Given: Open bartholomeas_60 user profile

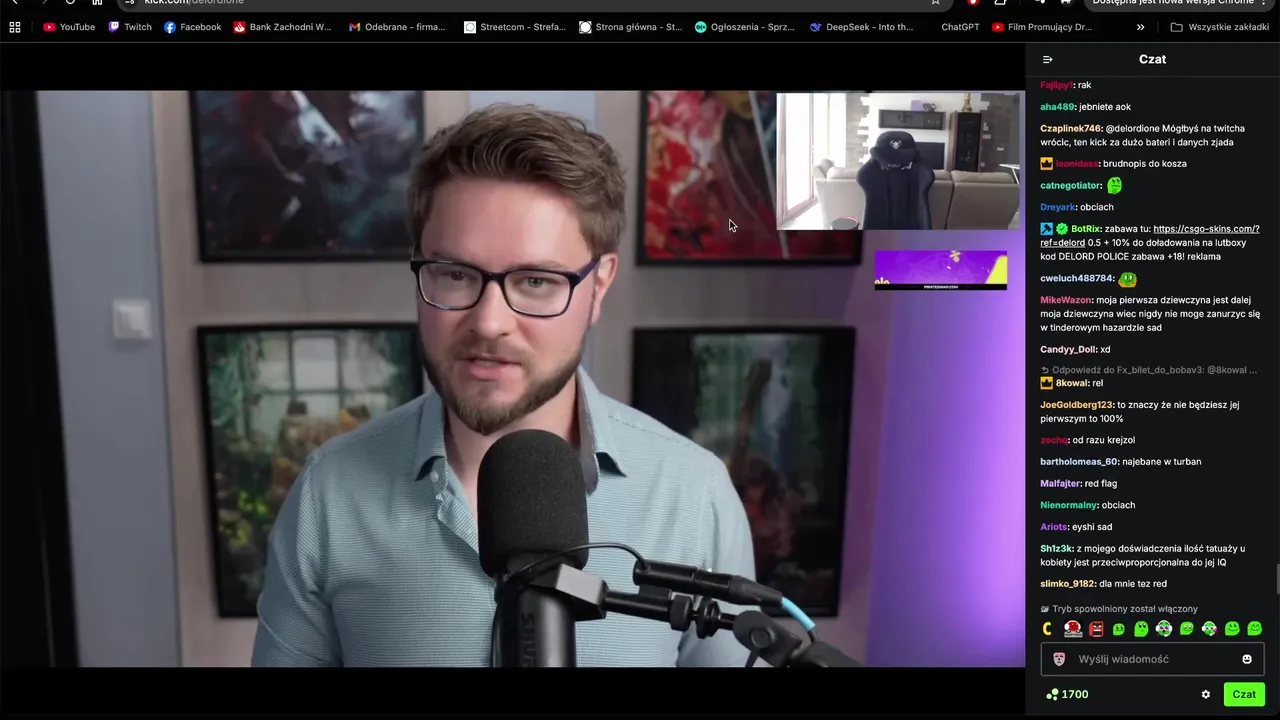Looking at the screenshot, I should pos(1079,462).
